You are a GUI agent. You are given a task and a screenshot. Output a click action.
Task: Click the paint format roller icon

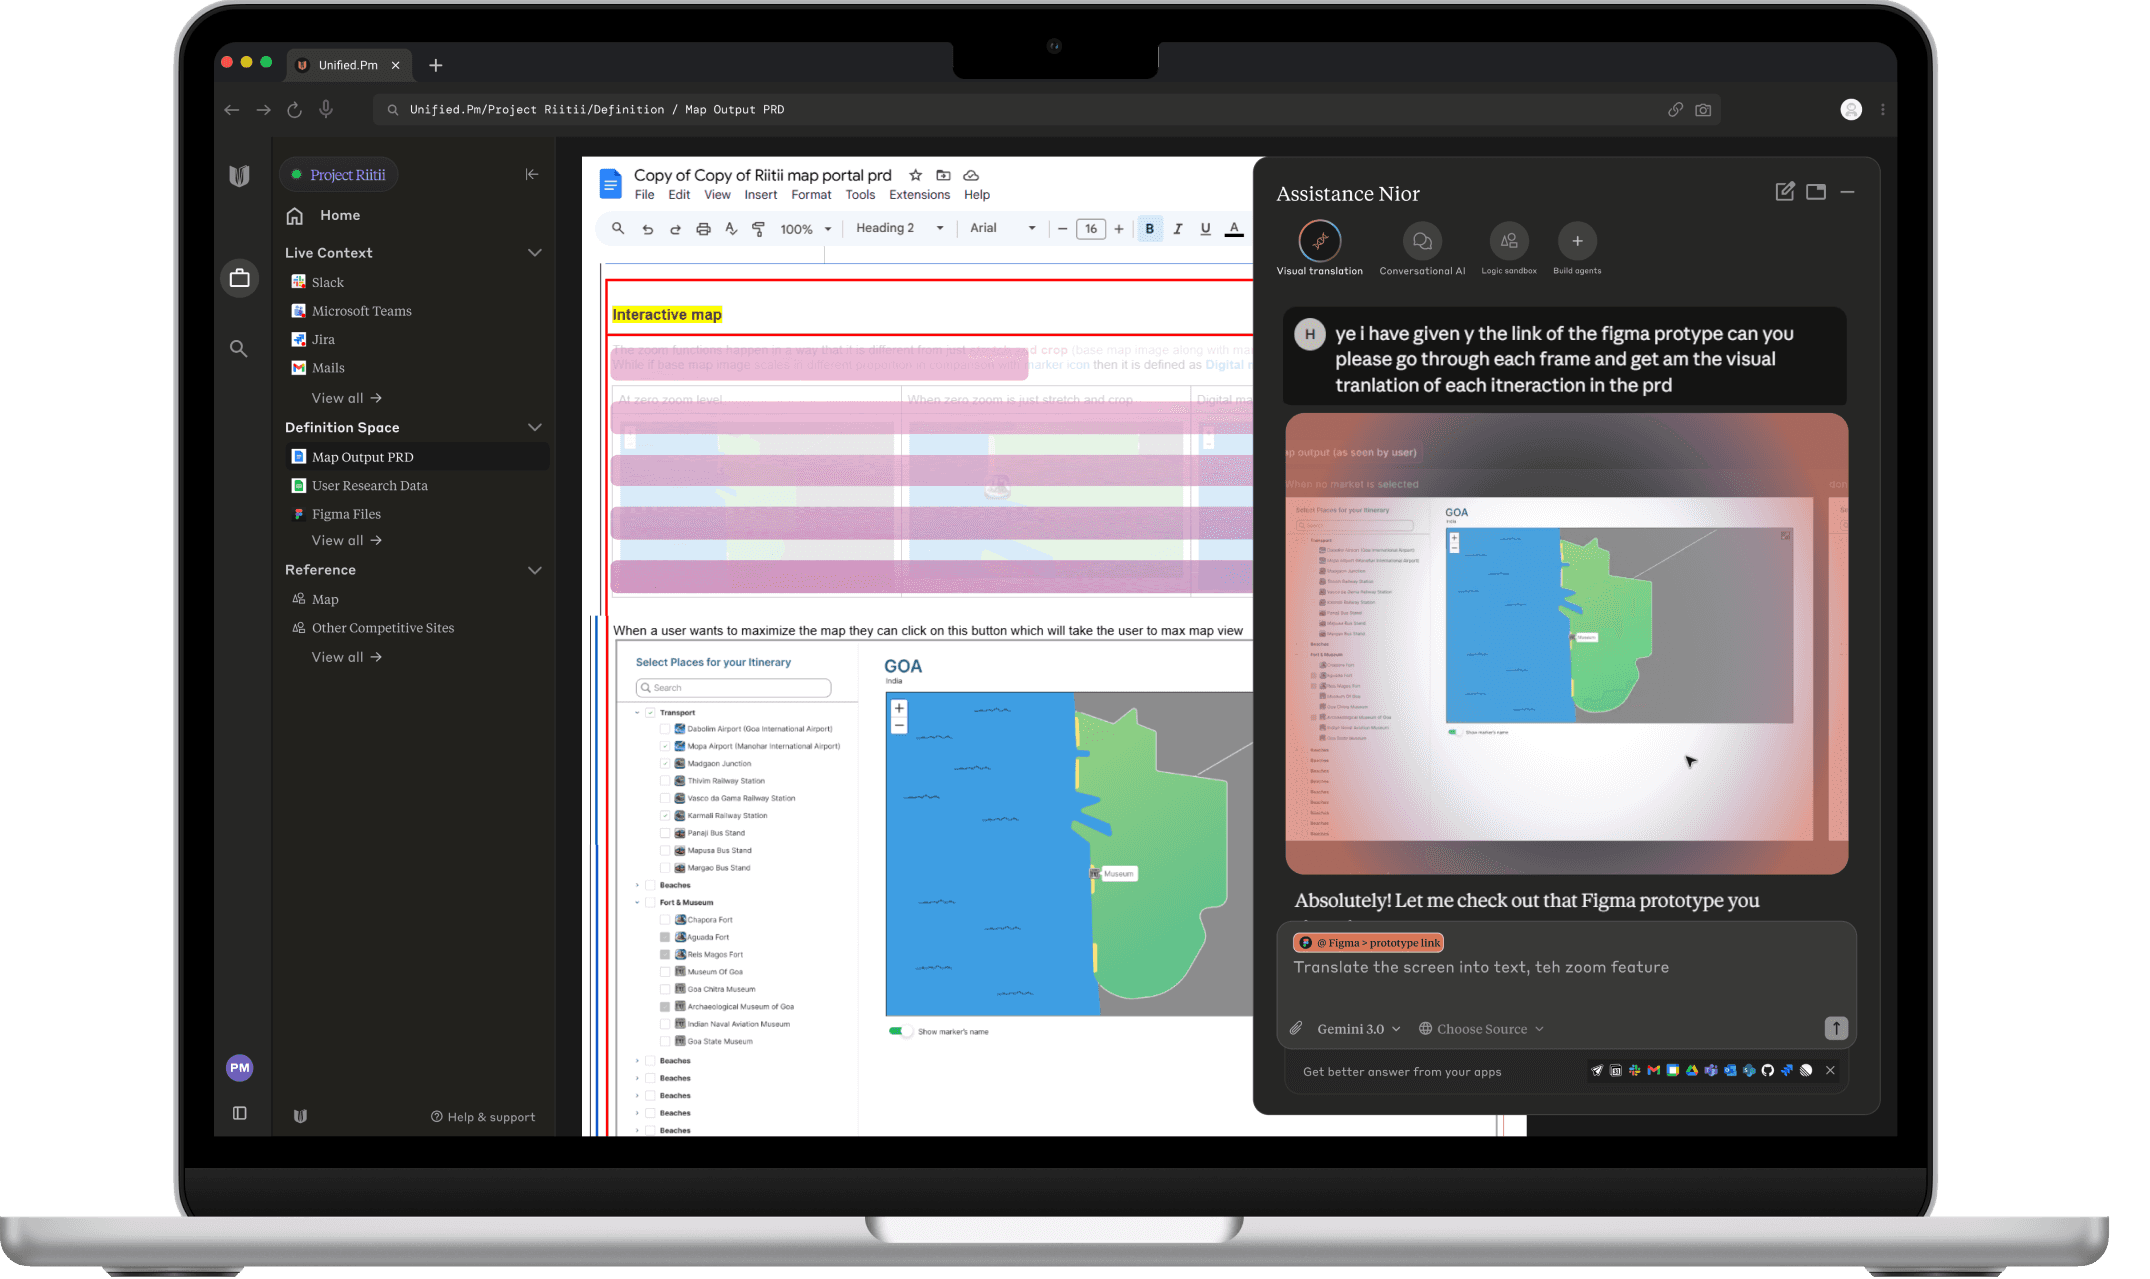coord(759,229)
